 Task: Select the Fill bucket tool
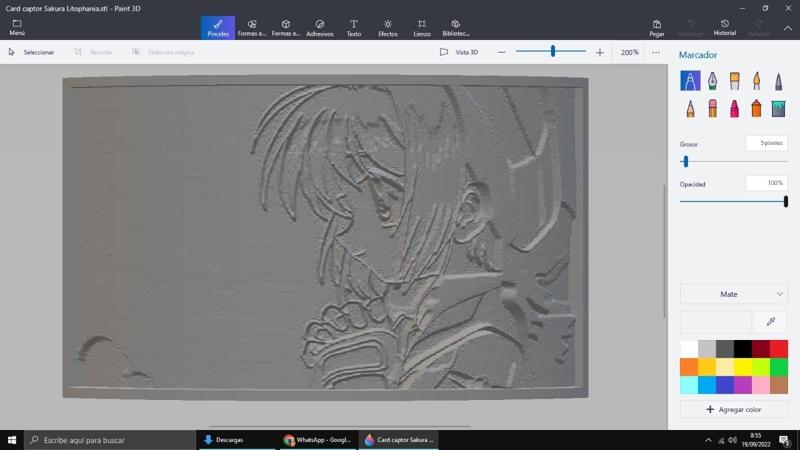point(778,109)
